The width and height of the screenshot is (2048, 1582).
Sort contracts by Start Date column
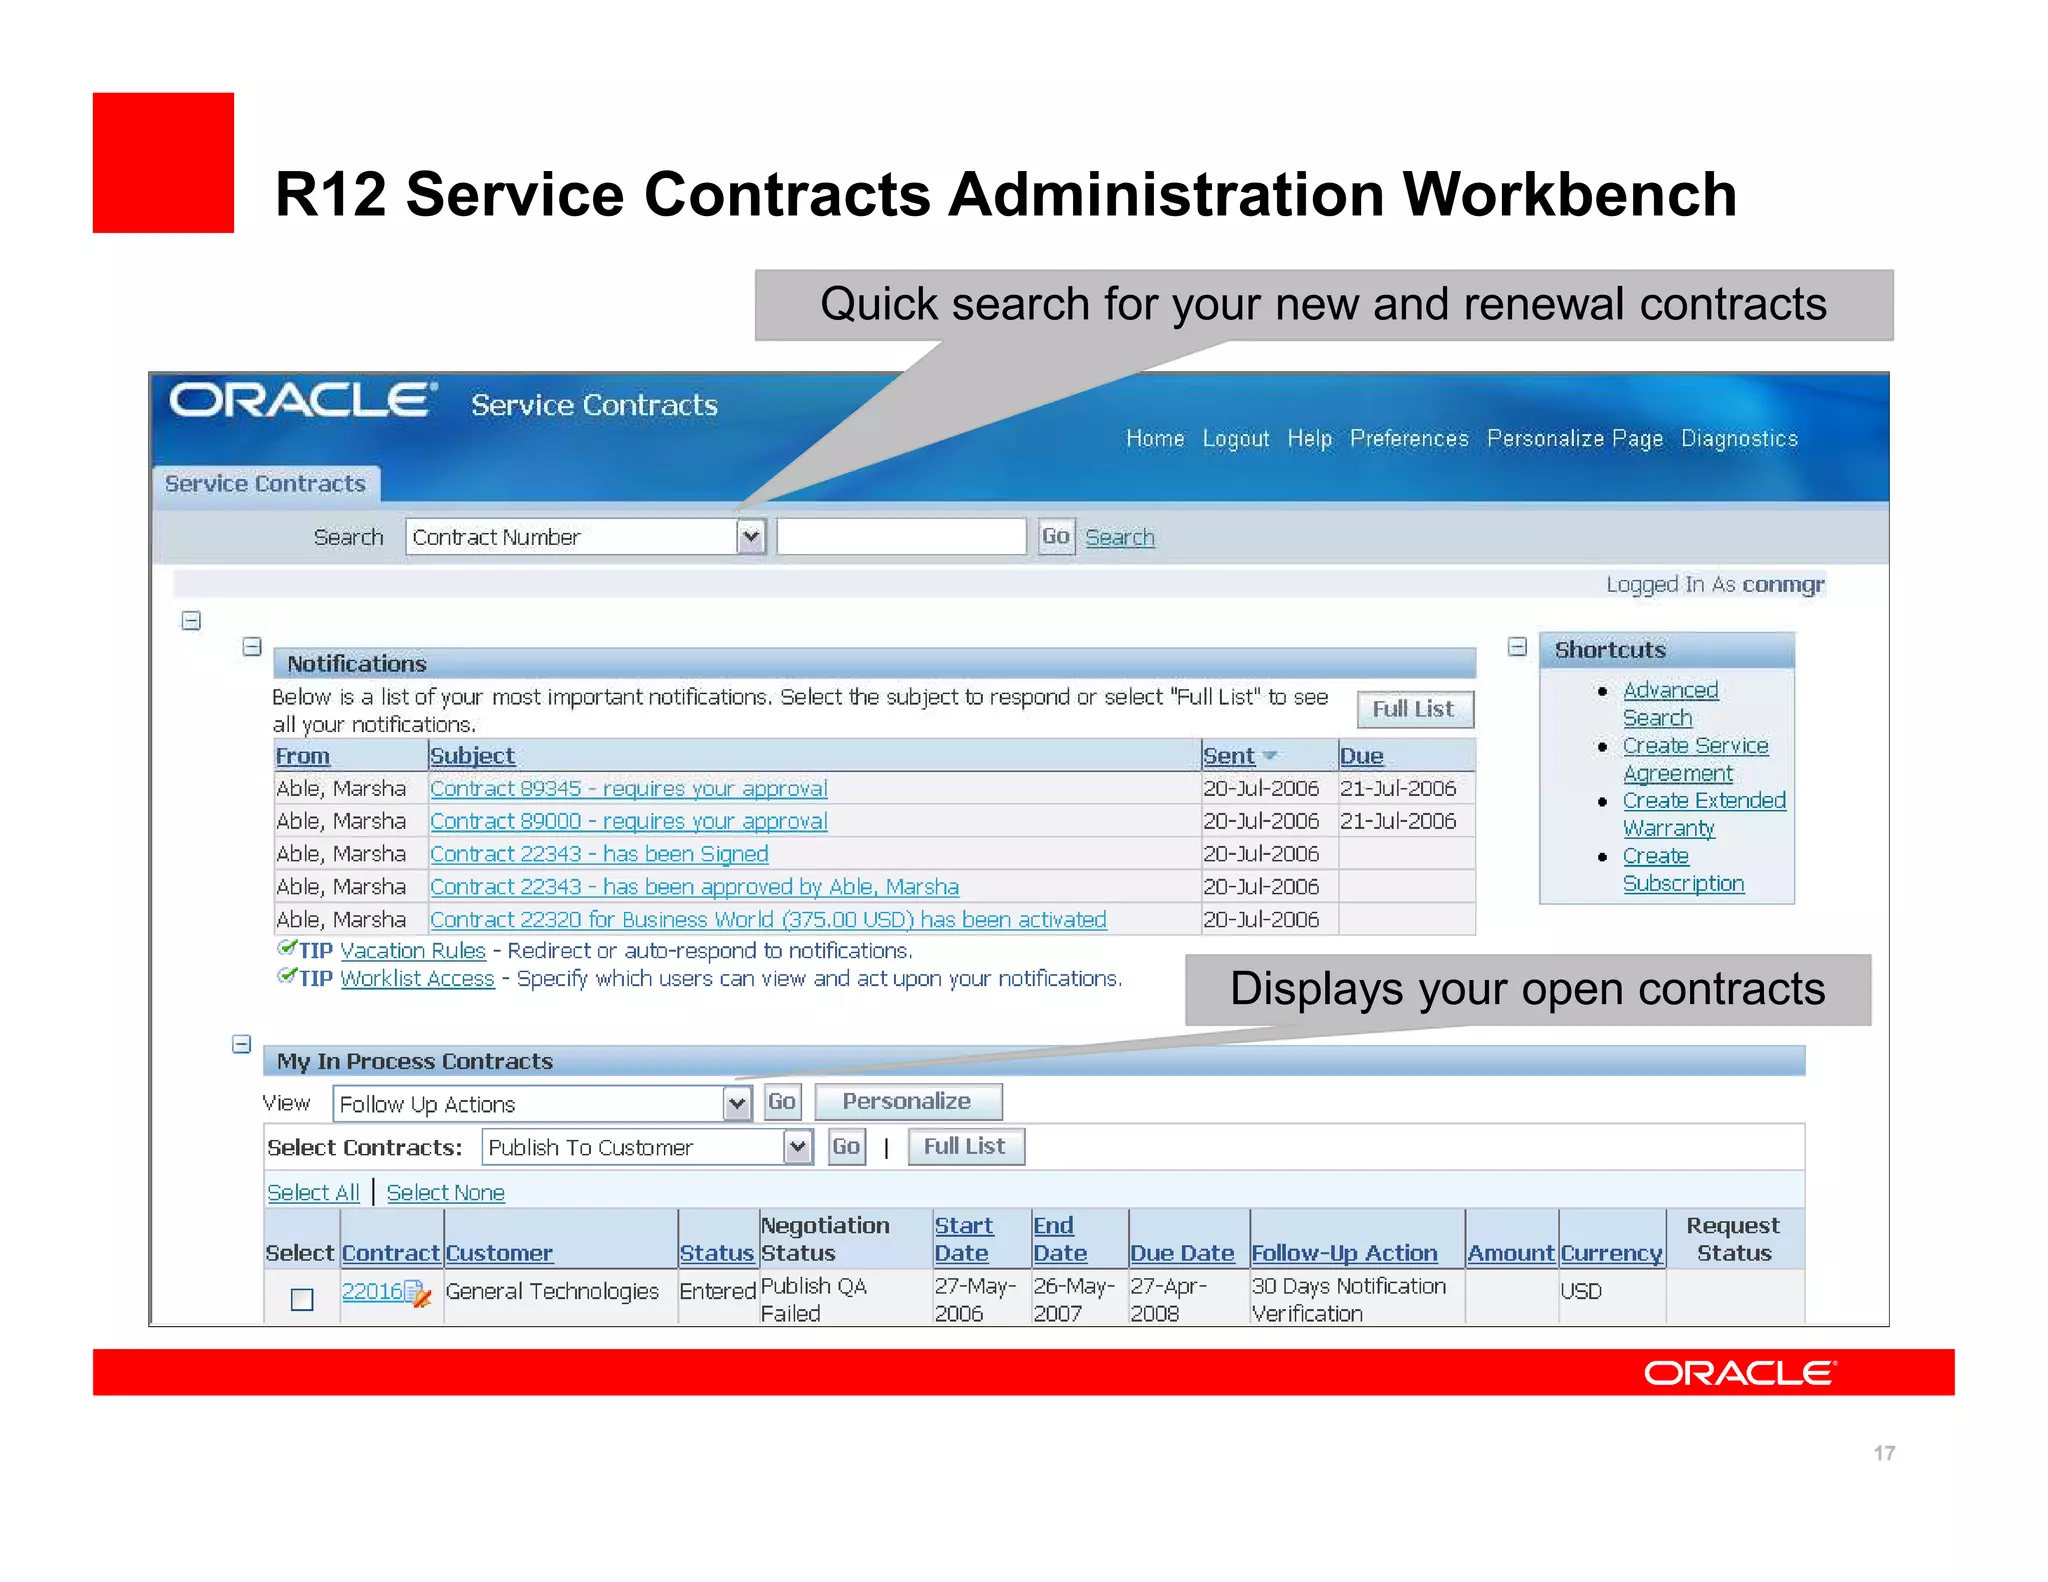point(964,1240)
